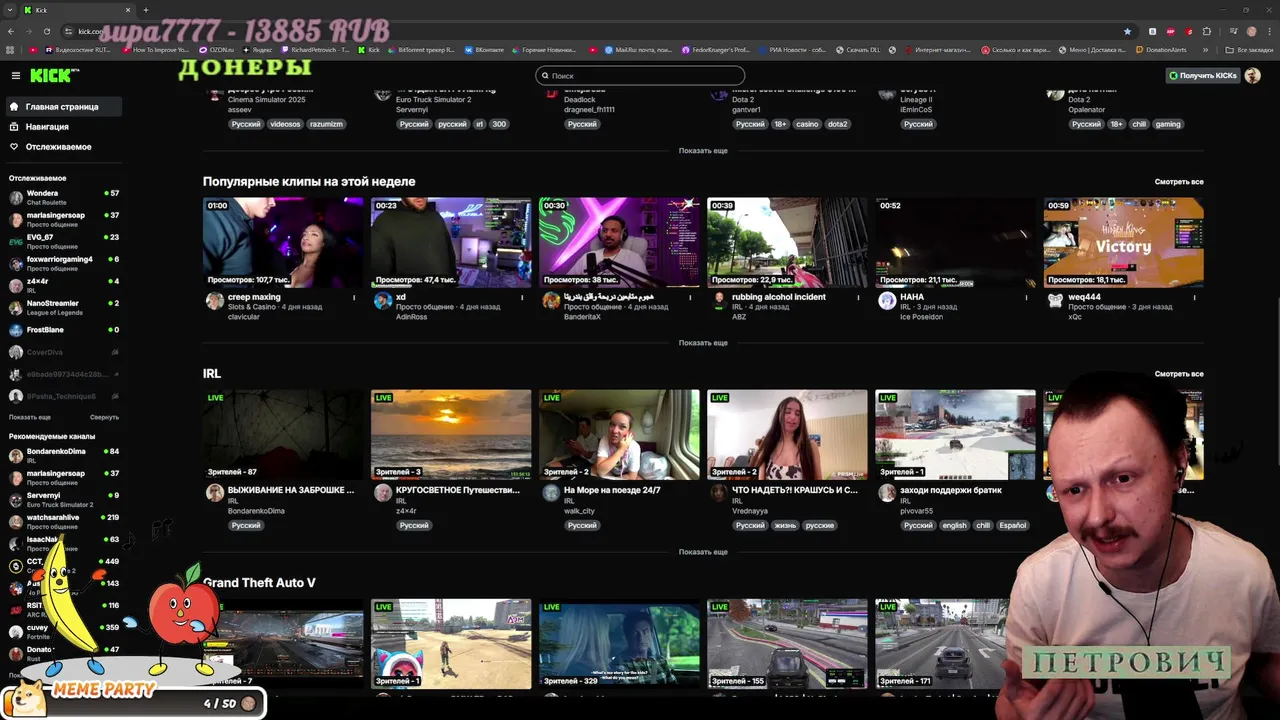The width and height of the screenshot is (1280, 720).
Task: Click Смотреть все for IRL
Action: click(x=1179, y=374)
